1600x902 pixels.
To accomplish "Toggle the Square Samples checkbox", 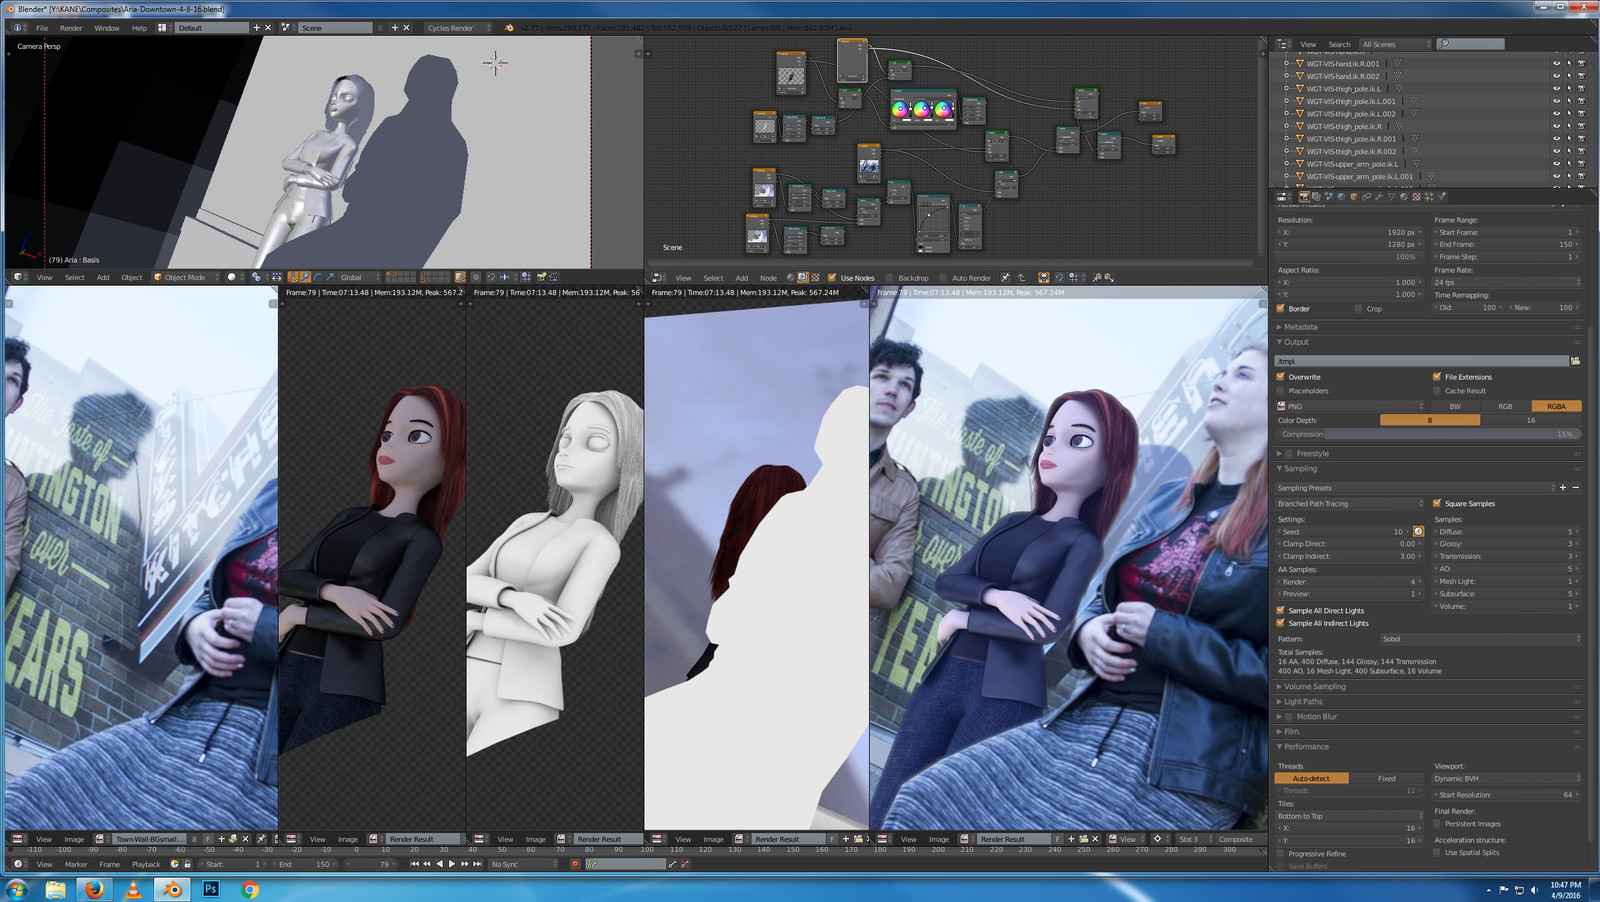I will [1437, 503].
